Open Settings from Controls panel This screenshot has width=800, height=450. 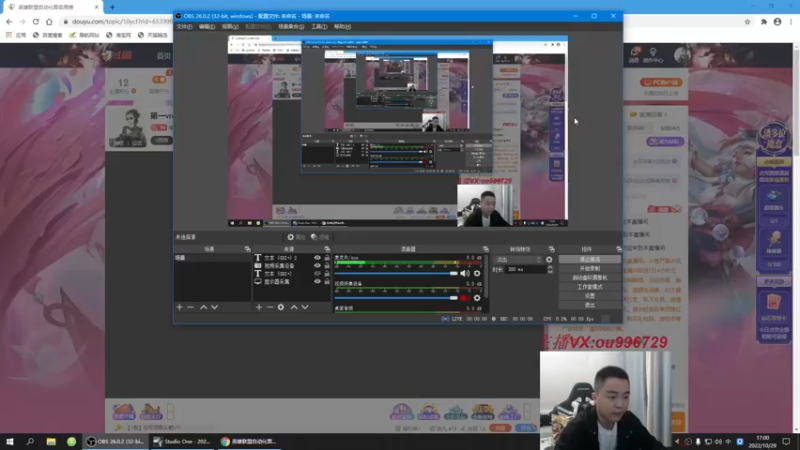pos(589,296)
